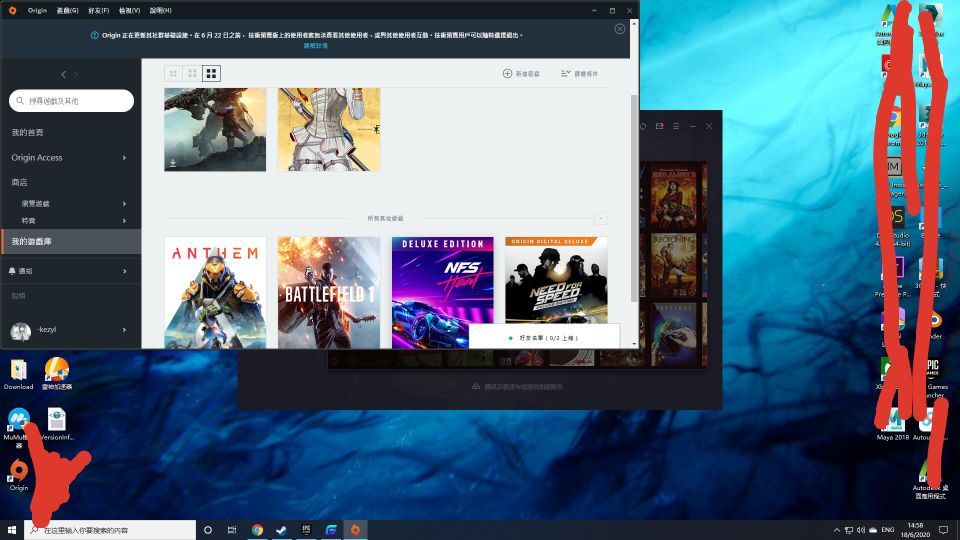Viewport: 960px width, 540px height.
Task: Dismiss the Origin notification banner
Action: tap(620, 29)
